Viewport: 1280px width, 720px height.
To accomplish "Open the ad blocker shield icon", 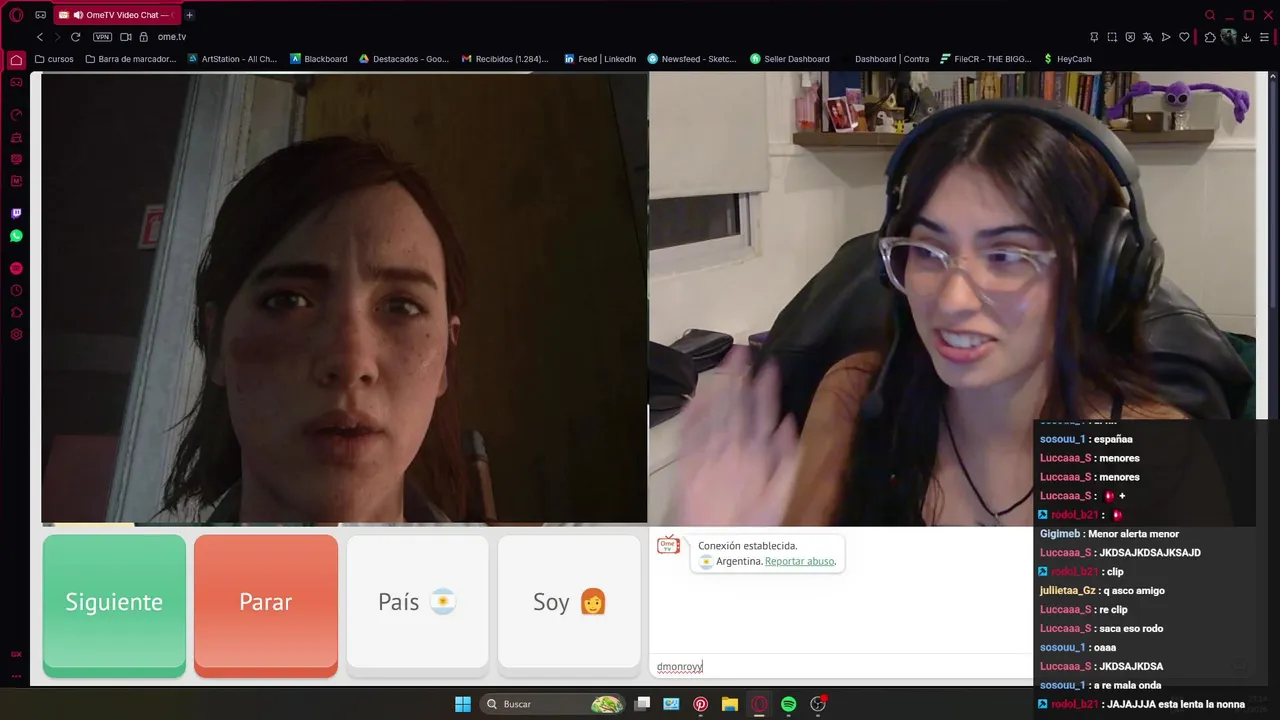I will 1130,37.
